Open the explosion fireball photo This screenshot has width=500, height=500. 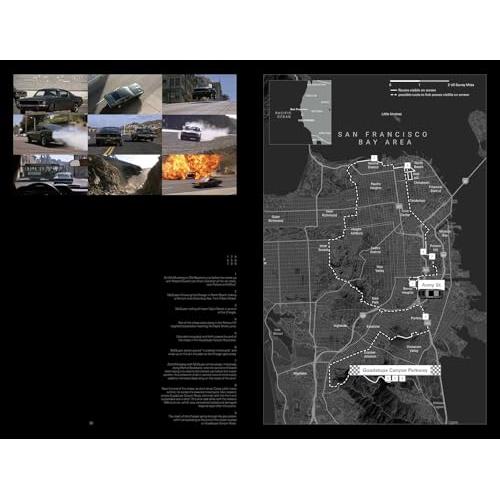pyautogui.click(x=199, y=175)
